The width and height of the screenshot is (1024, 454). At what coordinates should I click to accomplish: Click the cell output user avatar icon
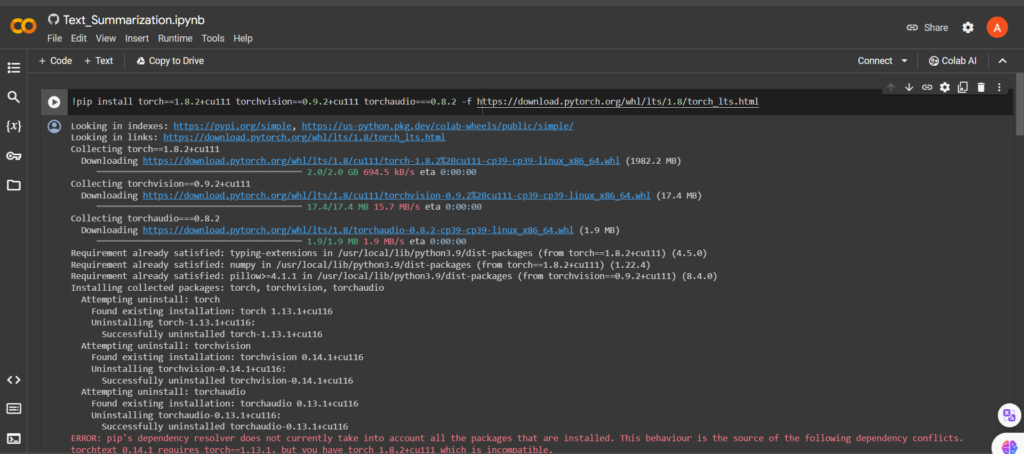(54, 126)
